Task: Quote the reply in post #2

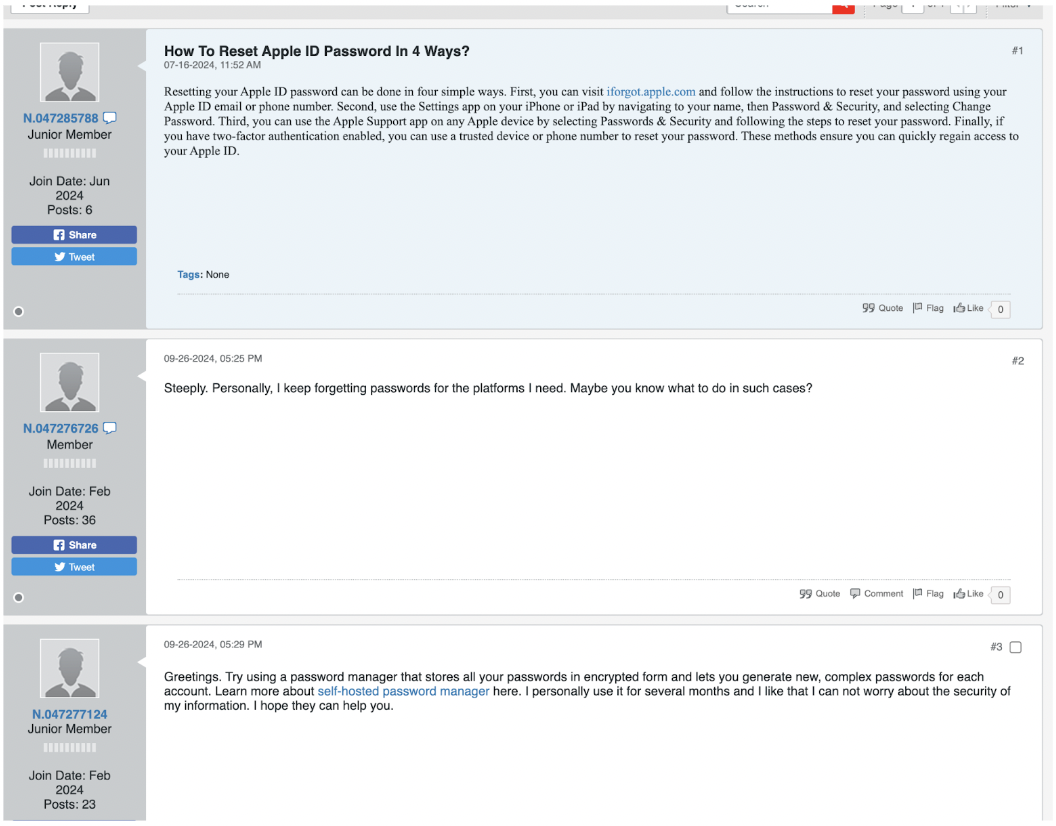Action: (x=819, y=594)
